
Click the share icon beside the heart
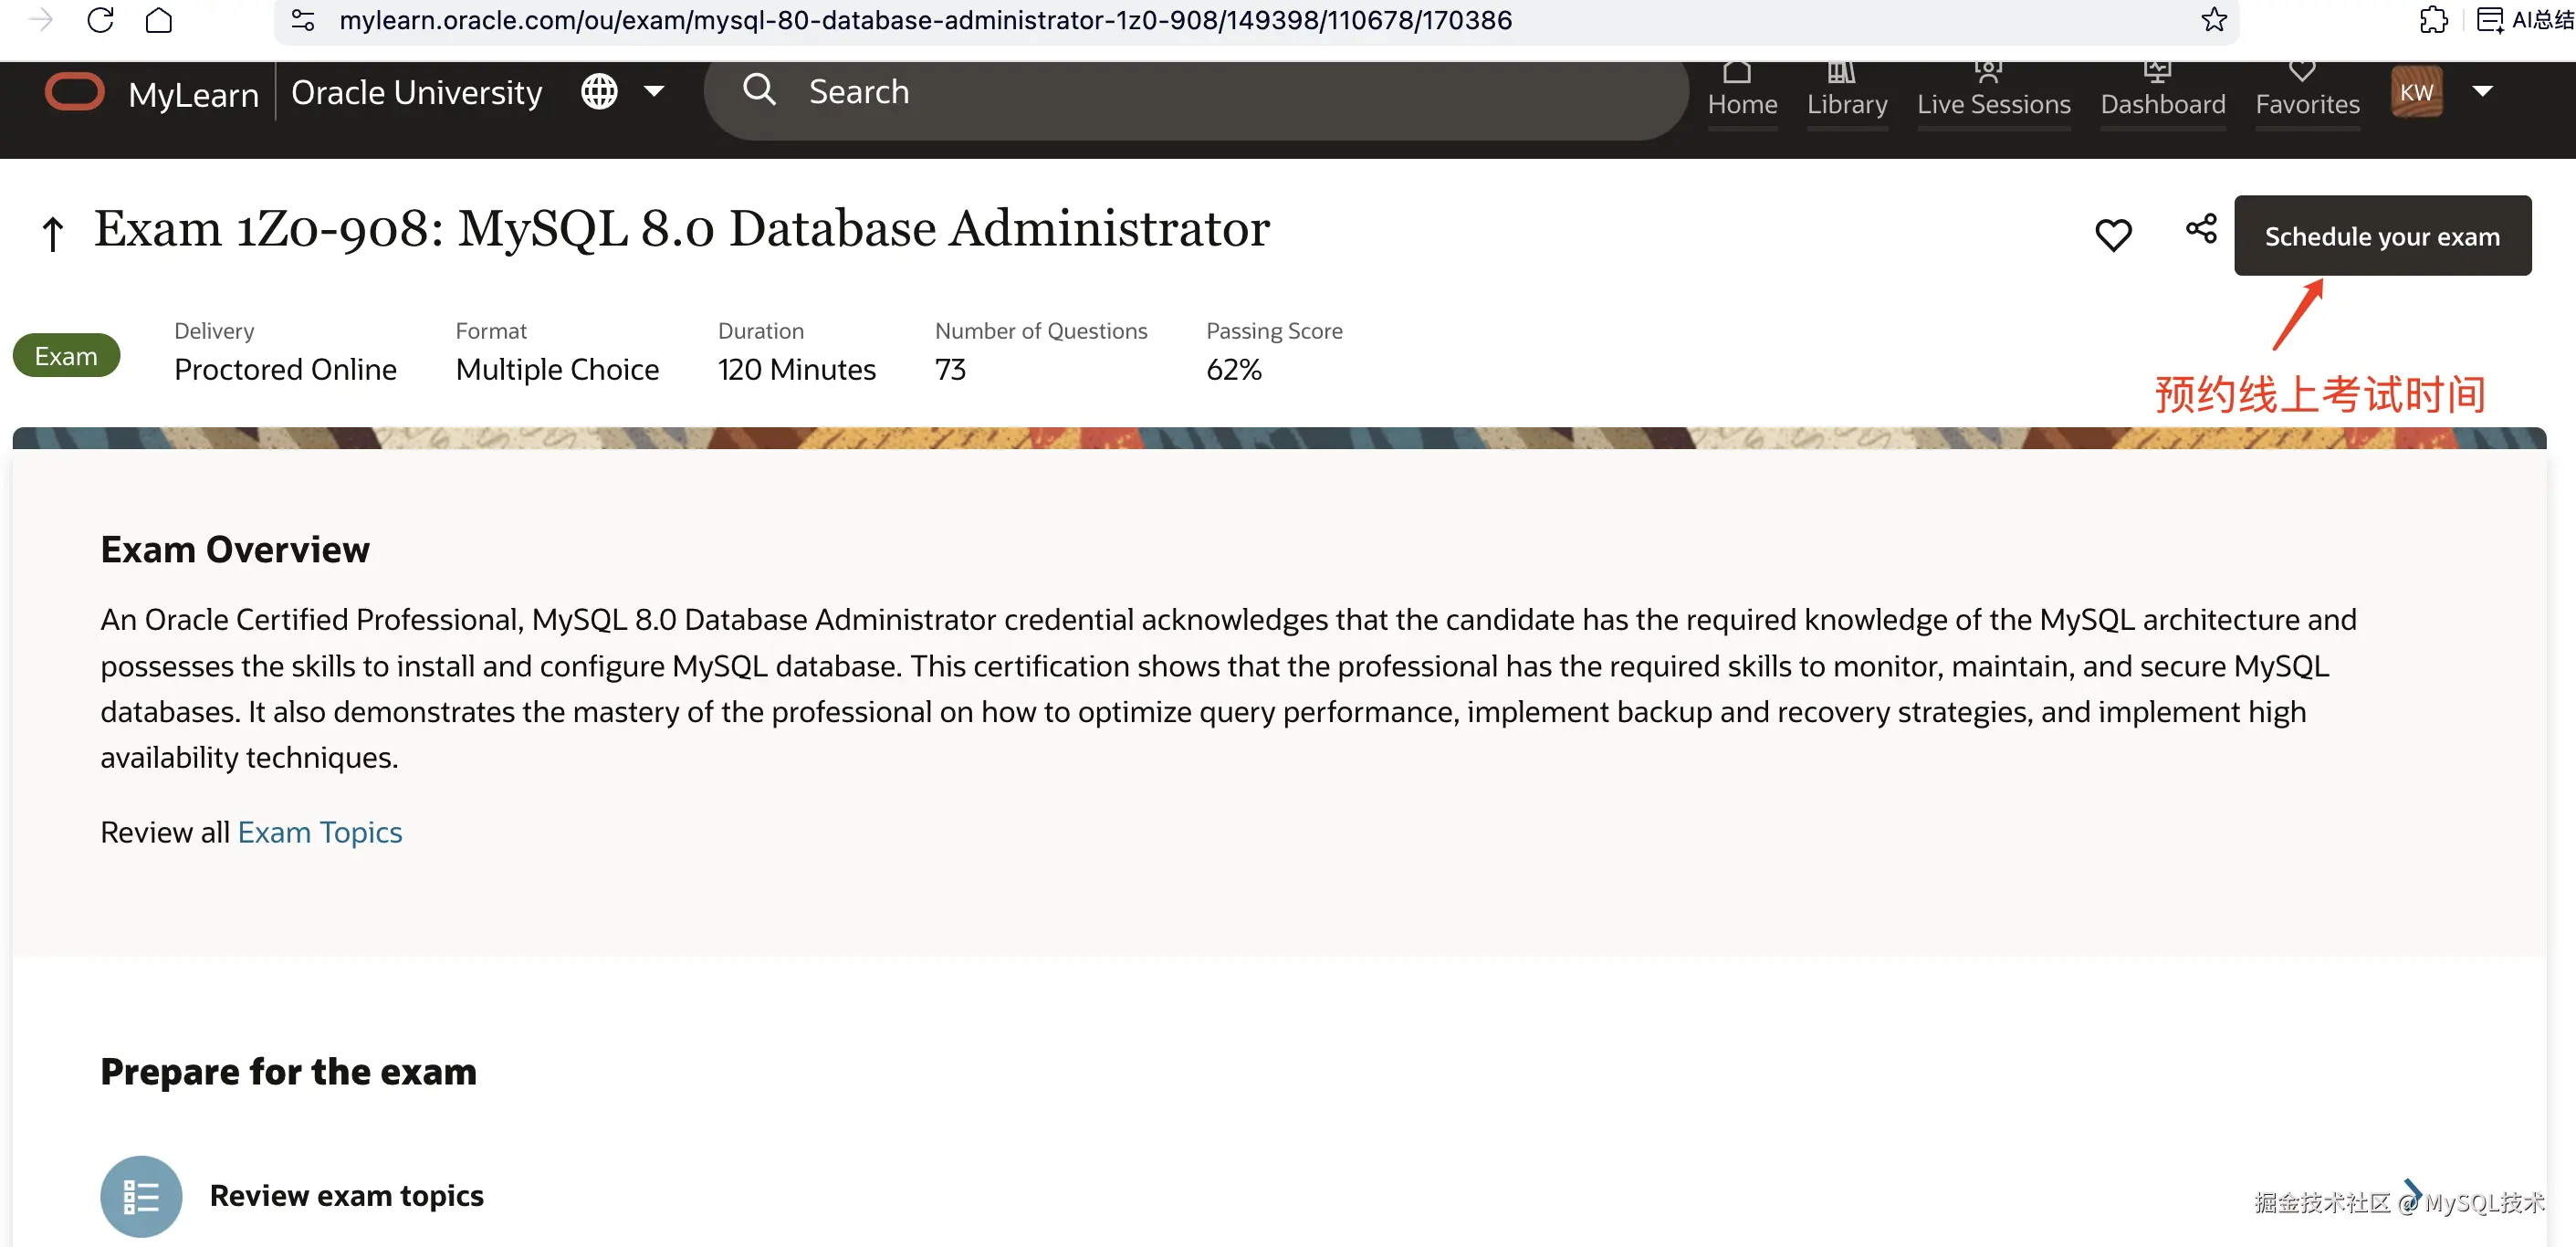coord(2201,229)
